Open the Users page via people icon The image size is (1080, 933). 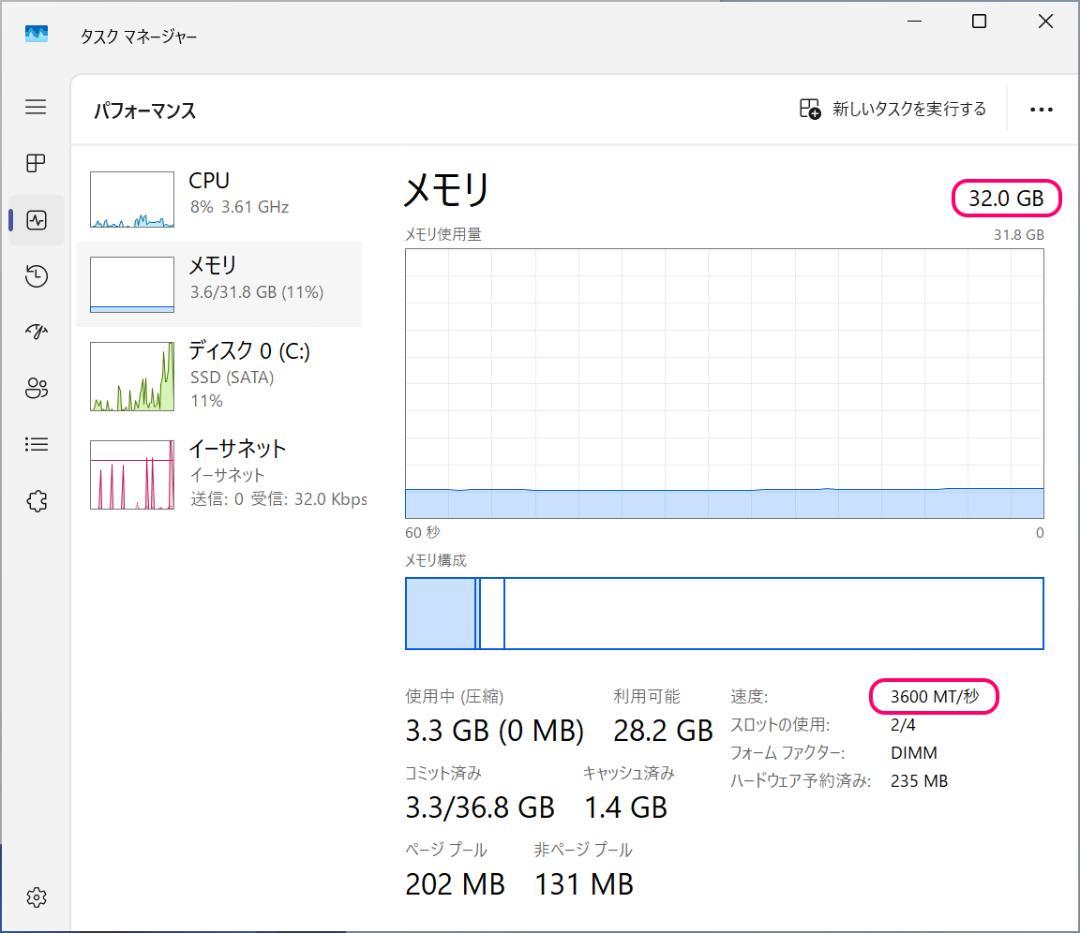tap(36, 389)
